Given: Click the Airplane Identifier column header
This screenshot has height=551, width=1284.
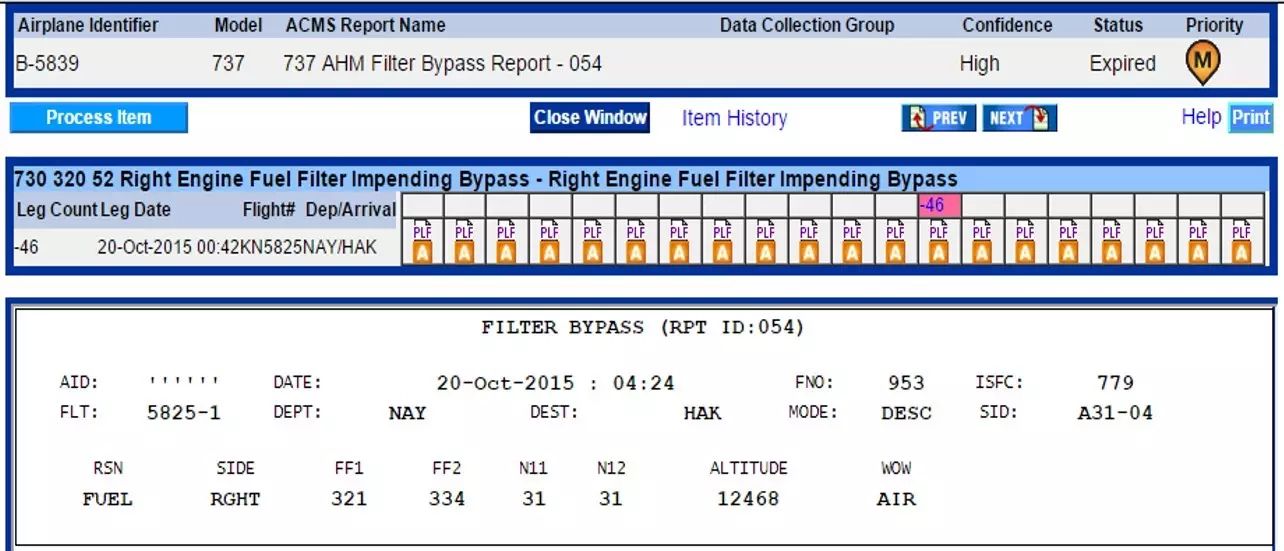Looking at the screenshot, I should [x=88, y=26].
